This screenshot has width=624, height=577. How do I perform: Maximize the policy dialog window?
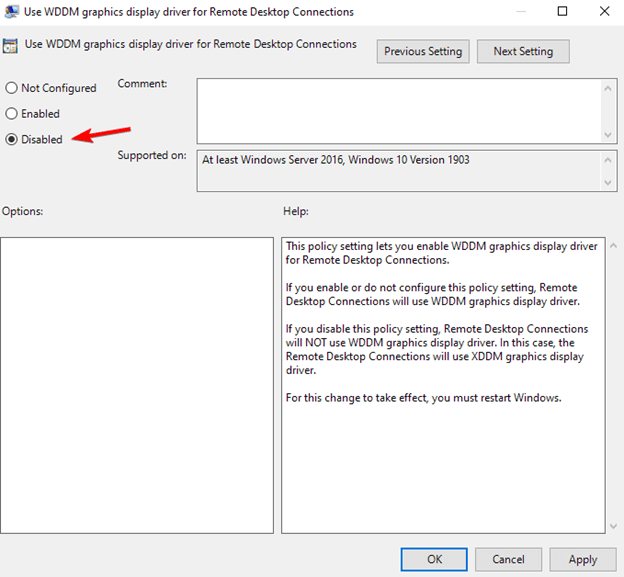(x=562, y=11)
